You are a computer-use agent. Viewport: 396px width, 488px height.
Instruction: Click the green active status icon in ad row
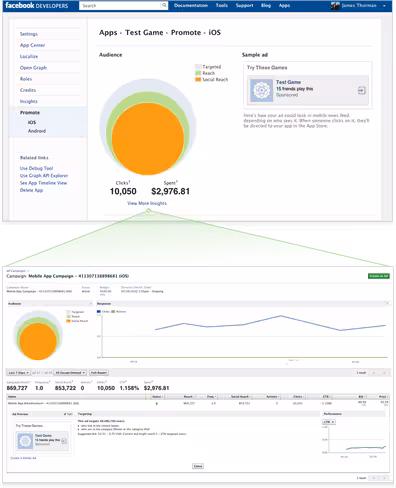point(157,404)
